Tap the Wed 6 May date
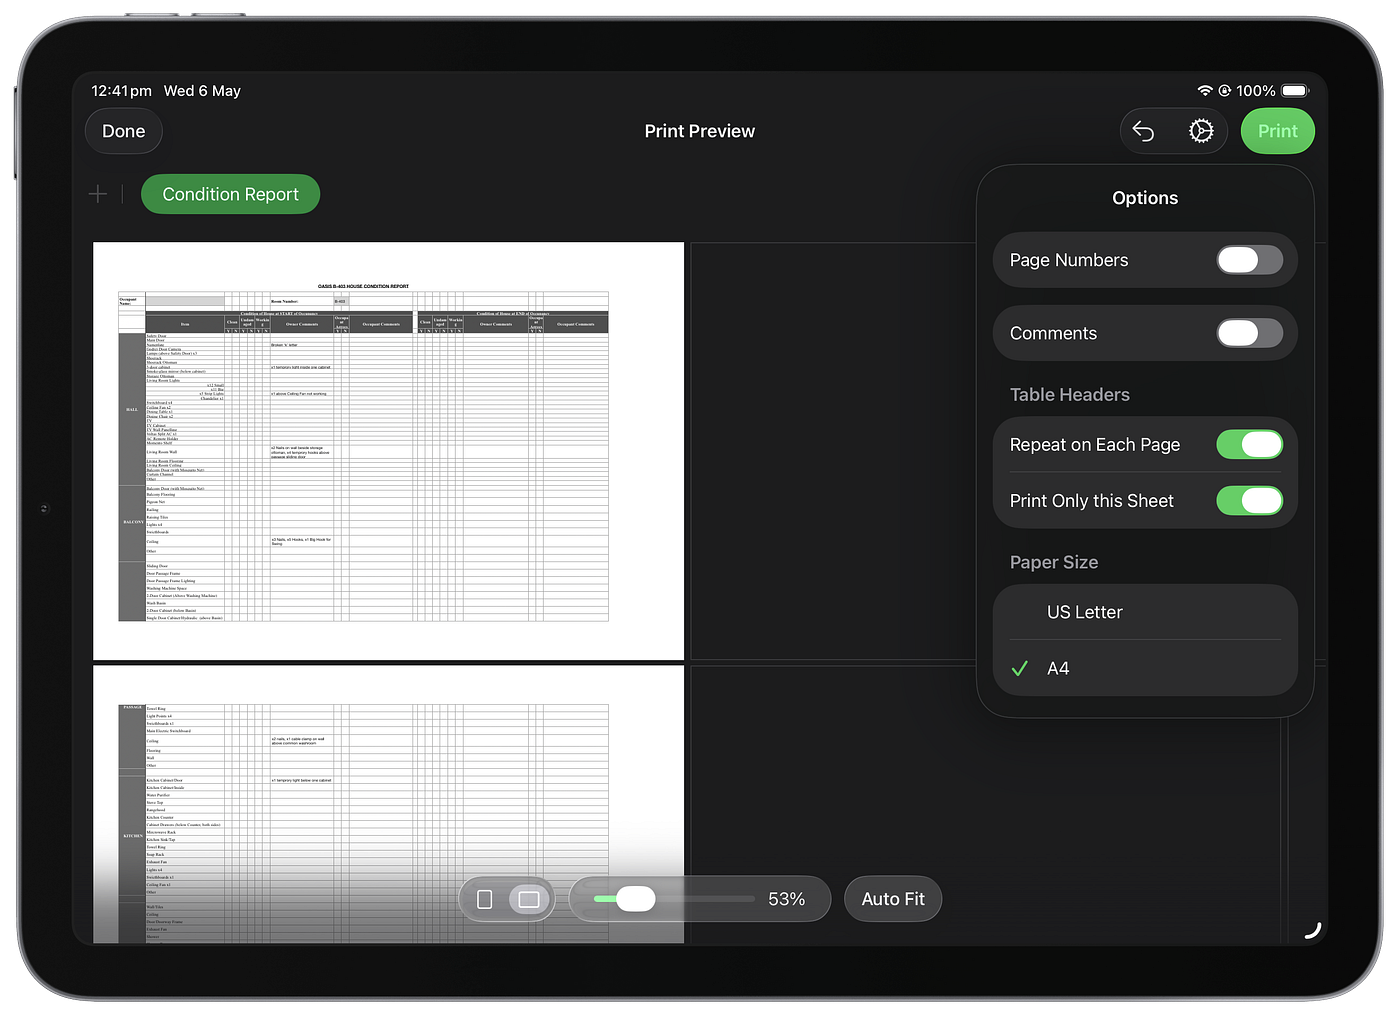This screenshot has width=1400, height=1018. [202, 91]
